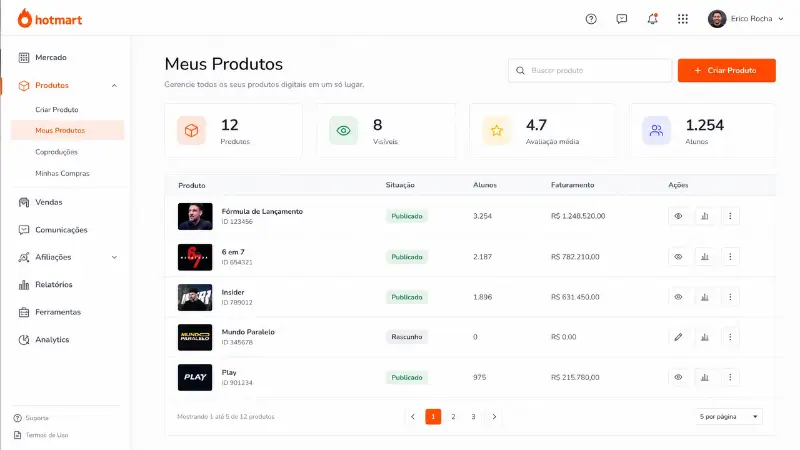Image resolution: width=800 pixels, height=450 pixels.
Task: Expand the Erico Rocha account dropdown arrow
Action: 781,19
